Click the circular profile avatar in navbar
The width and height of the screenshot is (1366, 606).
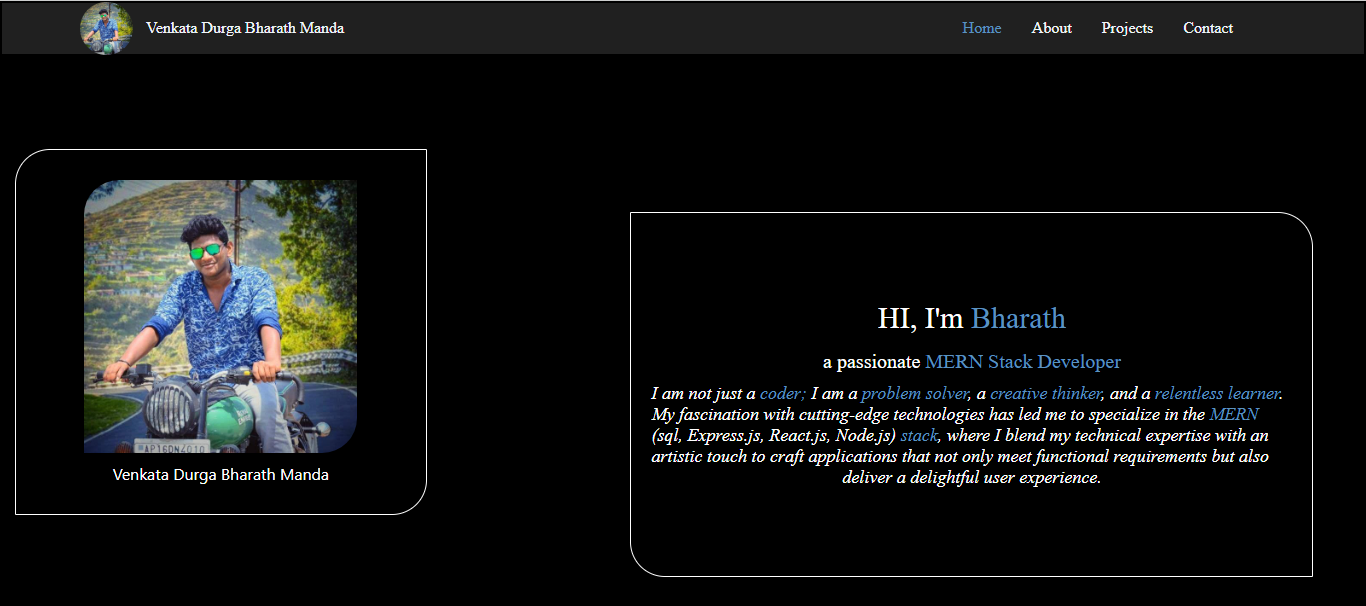click(106, 28)
